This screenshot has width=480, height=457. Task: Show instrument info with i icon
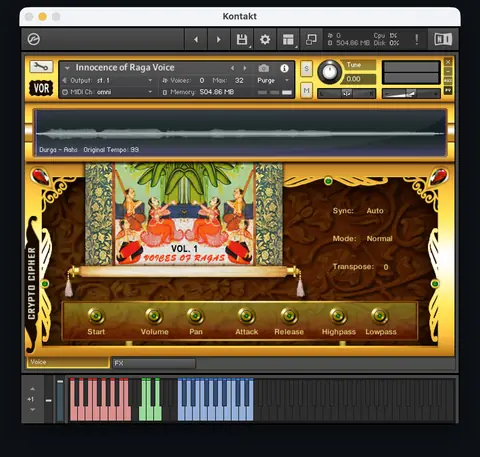284,68
